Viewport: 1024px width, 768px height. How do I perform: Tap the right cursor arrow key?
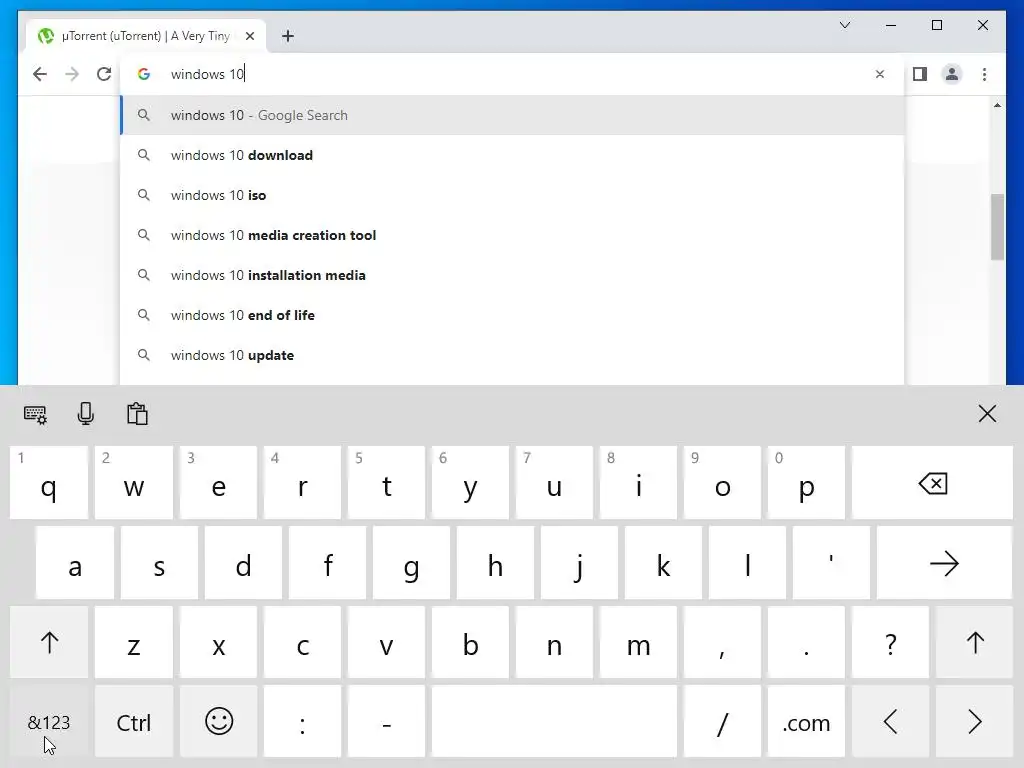[974, 722]
